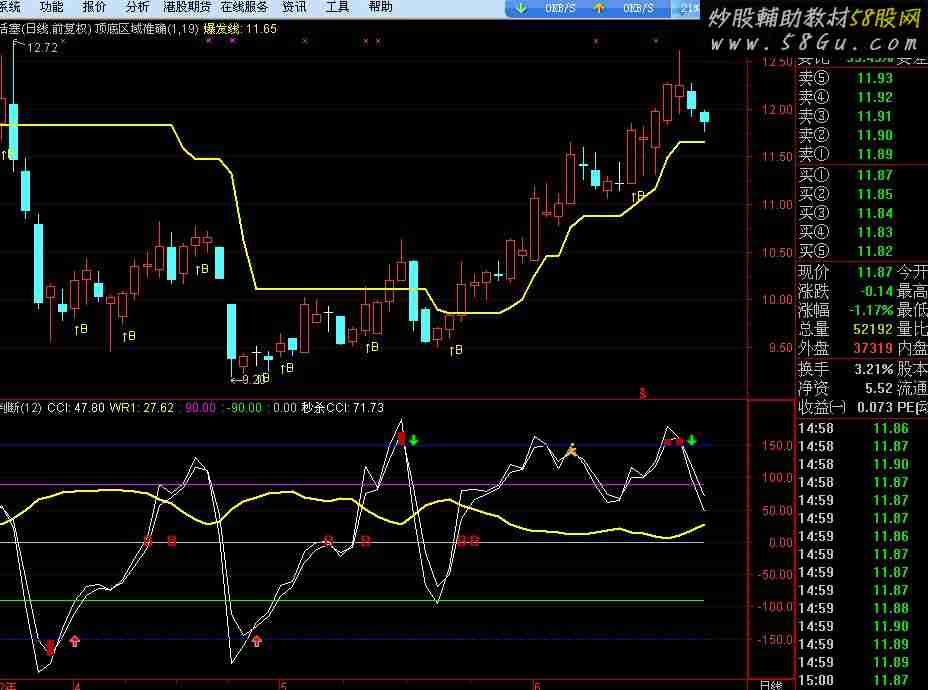The height and width of the screenshot is (690, 928).
Task: Click the last cyan candlestick on the price chart
Action: pyautogui.click(x=705, y=117)
